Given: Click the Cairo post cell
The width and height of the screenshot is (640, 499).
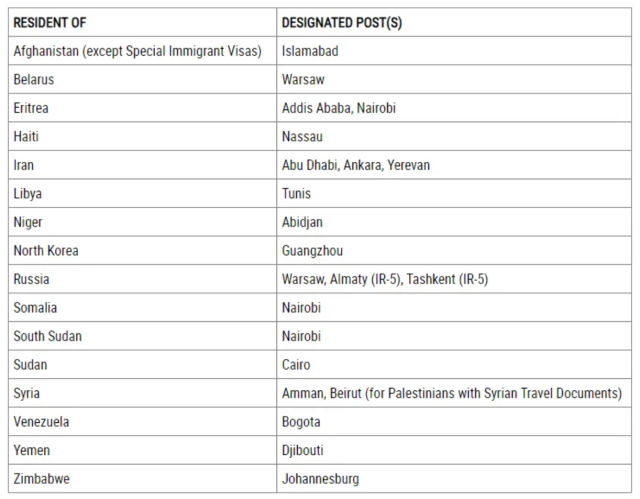Looking at the screenshot, I should pos(454,365).
